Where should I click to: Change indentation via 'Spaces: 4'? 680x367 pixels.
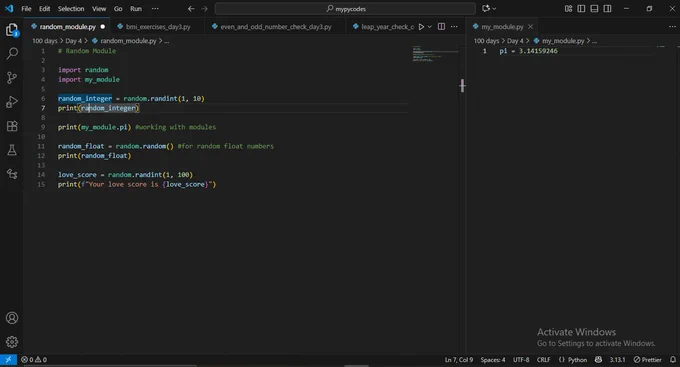[493, 360]
